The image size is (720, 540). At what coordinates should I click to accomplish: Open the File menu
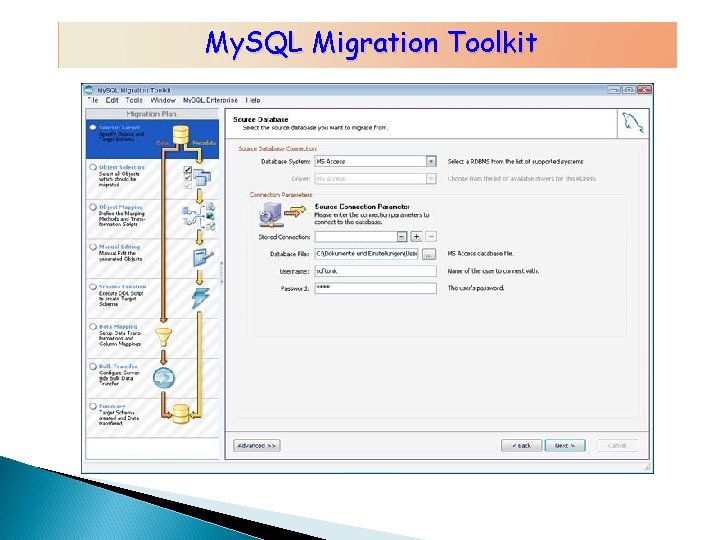pos(92,100)
